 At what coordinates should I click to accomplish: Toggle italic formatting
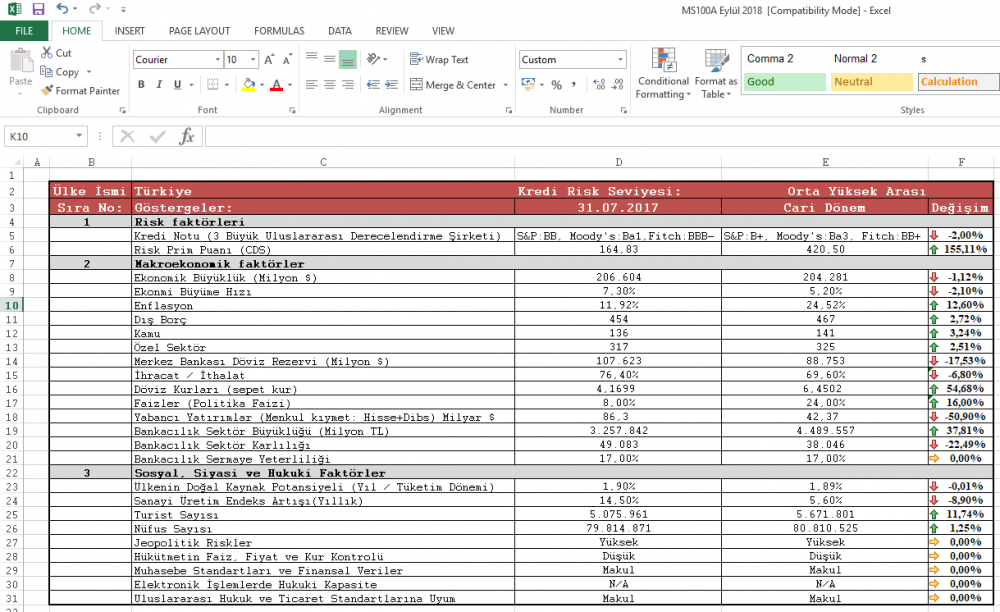(159, 85)
